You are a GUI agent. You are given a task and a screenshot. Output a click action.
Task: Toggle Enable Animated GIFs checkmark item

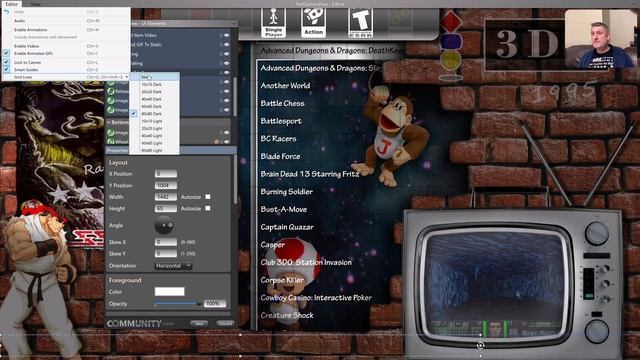[x=65, y=53]
